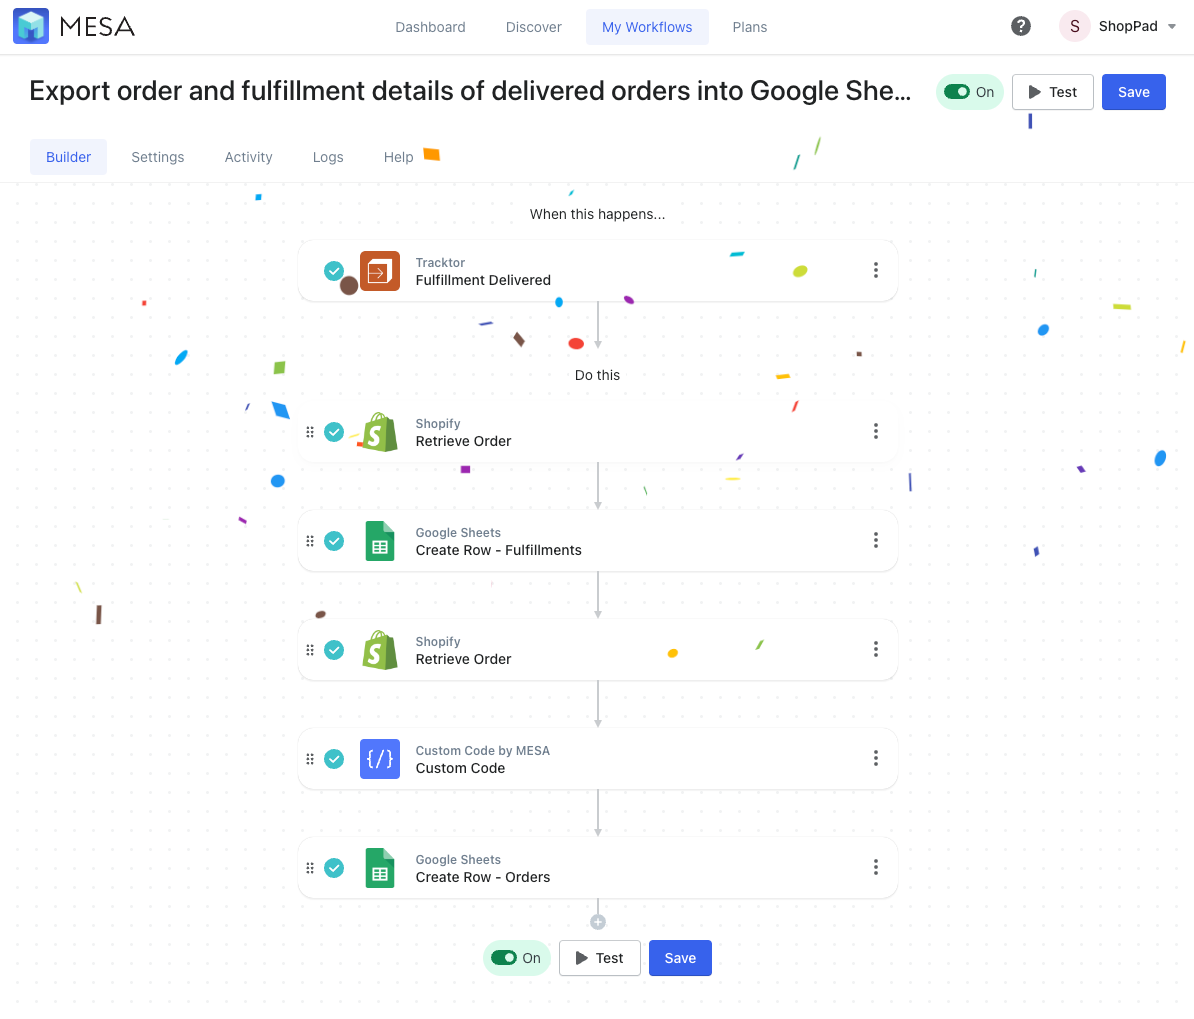
Task: Open the Fulfillment Delivered trigger step
Action: click(x=598, y=271)
